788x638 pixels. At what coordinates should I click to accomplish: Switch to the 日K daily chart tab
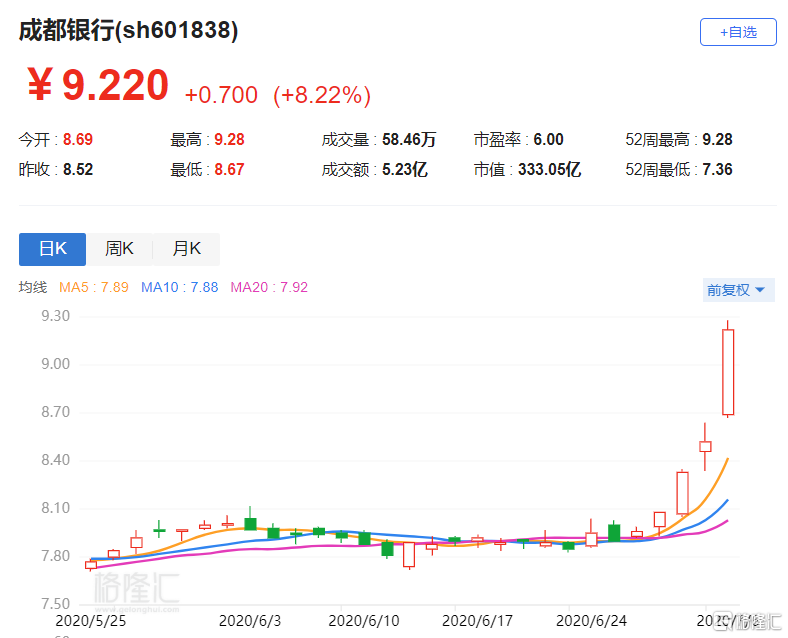[x=52, y=249]
